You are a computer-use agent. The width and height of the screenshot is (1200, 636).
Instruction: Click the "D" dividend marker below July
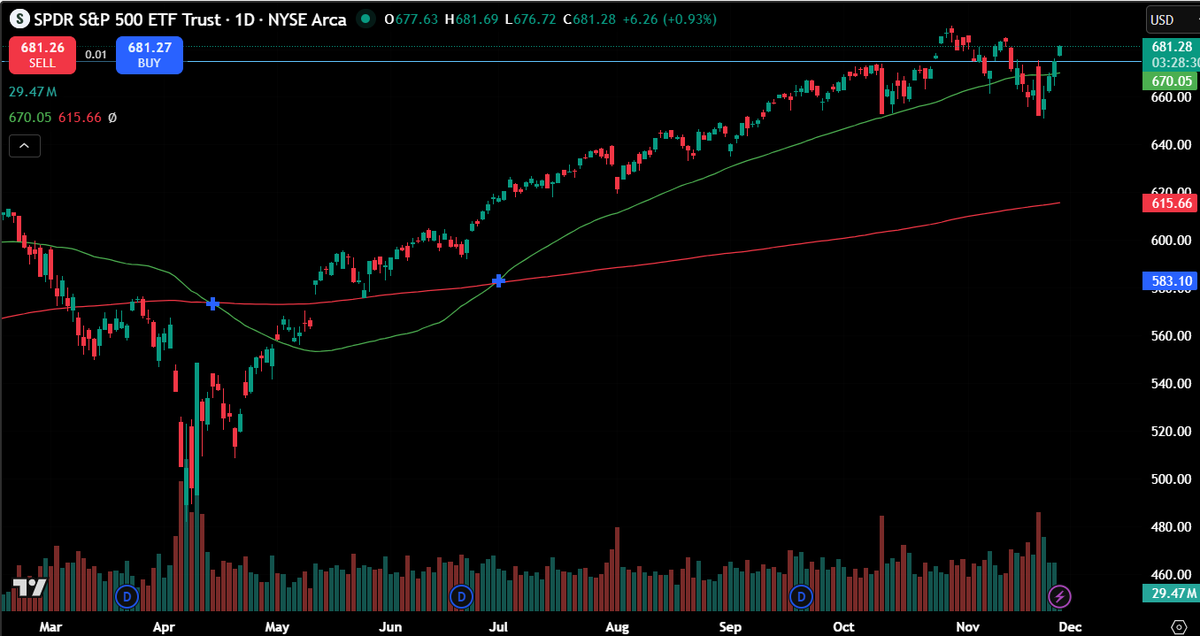pos(461,597)
